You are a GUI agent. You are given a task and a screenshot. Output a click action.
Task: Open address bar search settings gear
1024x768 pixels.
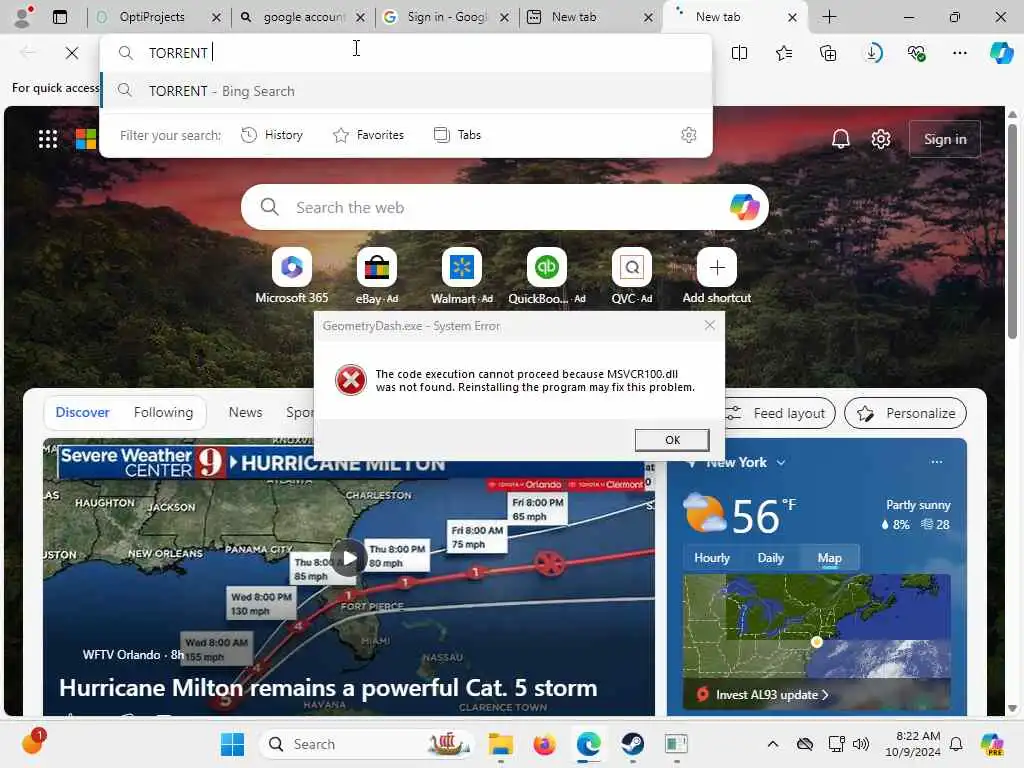[x=688, y=135]
